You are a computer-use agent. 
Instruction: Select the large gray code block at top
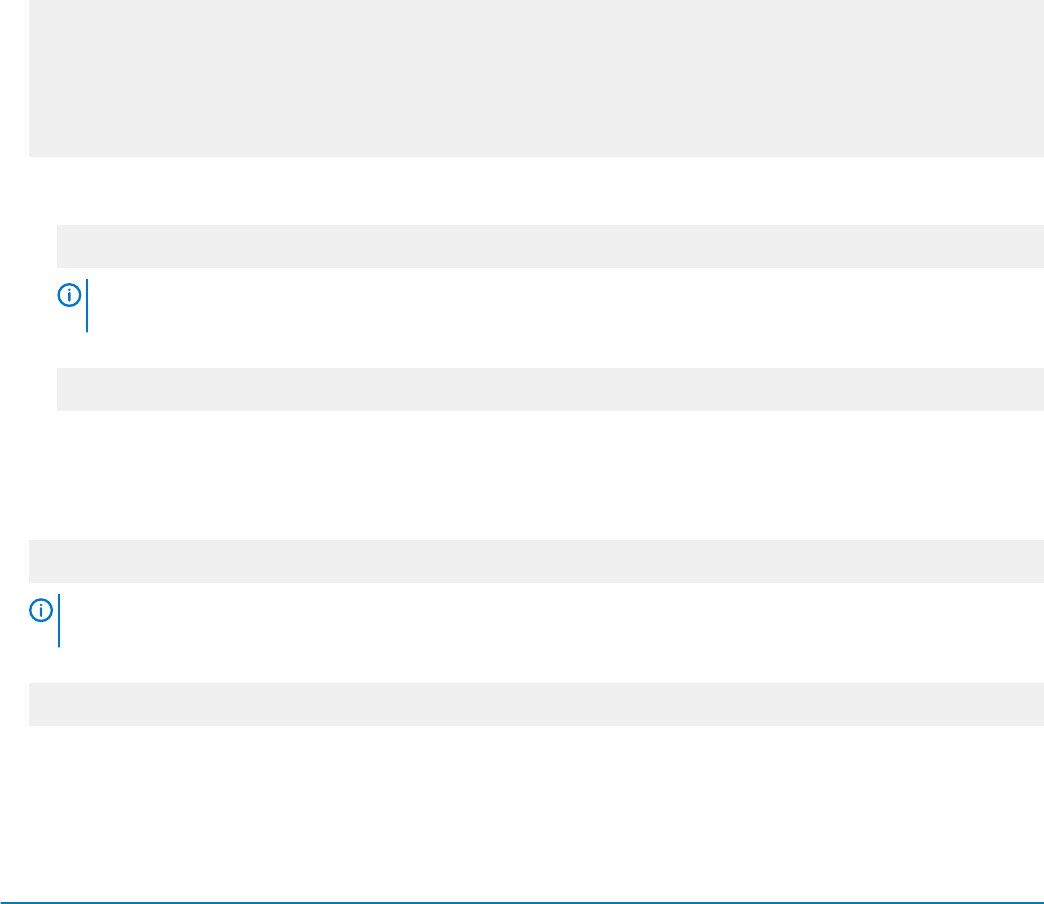[x=536, y=79]
